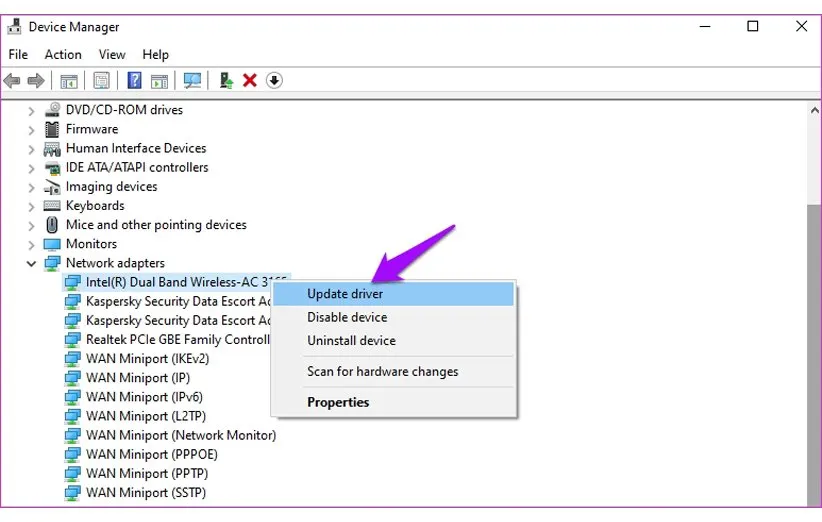Expand the DVD/CD-ROM drives node
The height and width of the screenshot is (522, 822).
(31, 111)
